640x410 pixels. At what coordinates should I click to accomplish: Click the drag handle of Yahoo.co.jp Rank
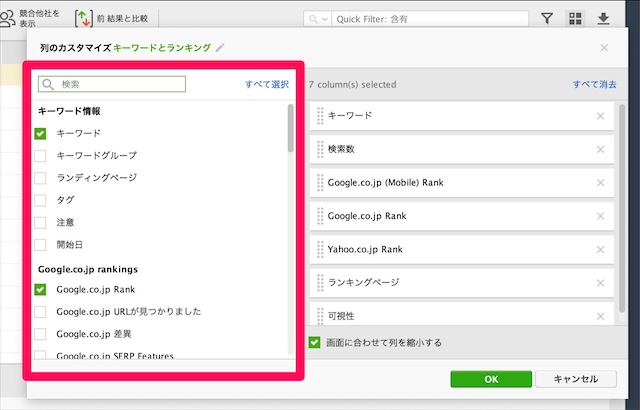(320, 250)
